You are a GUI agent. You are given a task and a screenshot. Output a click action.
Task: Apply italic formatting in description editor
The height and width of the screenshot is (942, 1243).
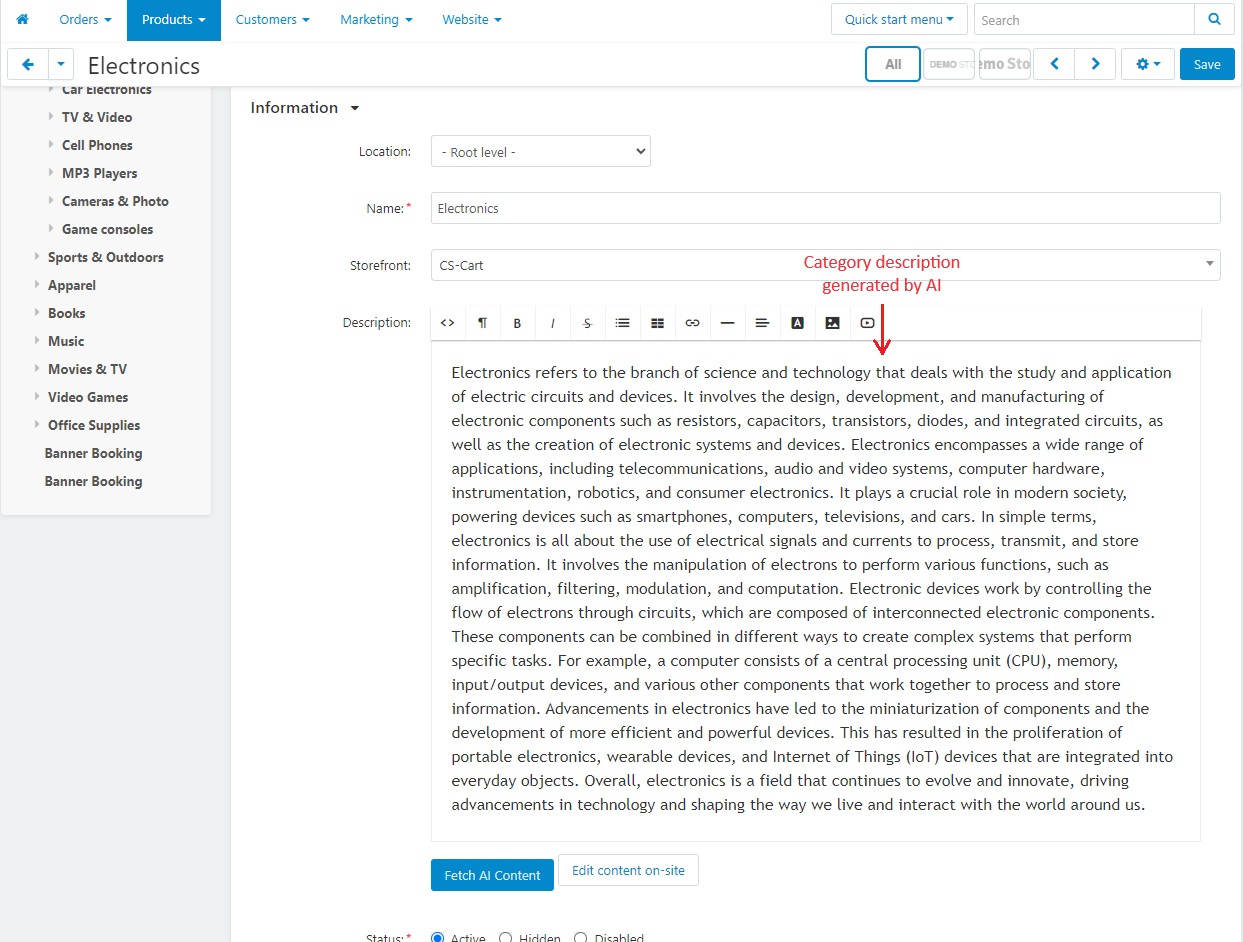pos(552,323)
